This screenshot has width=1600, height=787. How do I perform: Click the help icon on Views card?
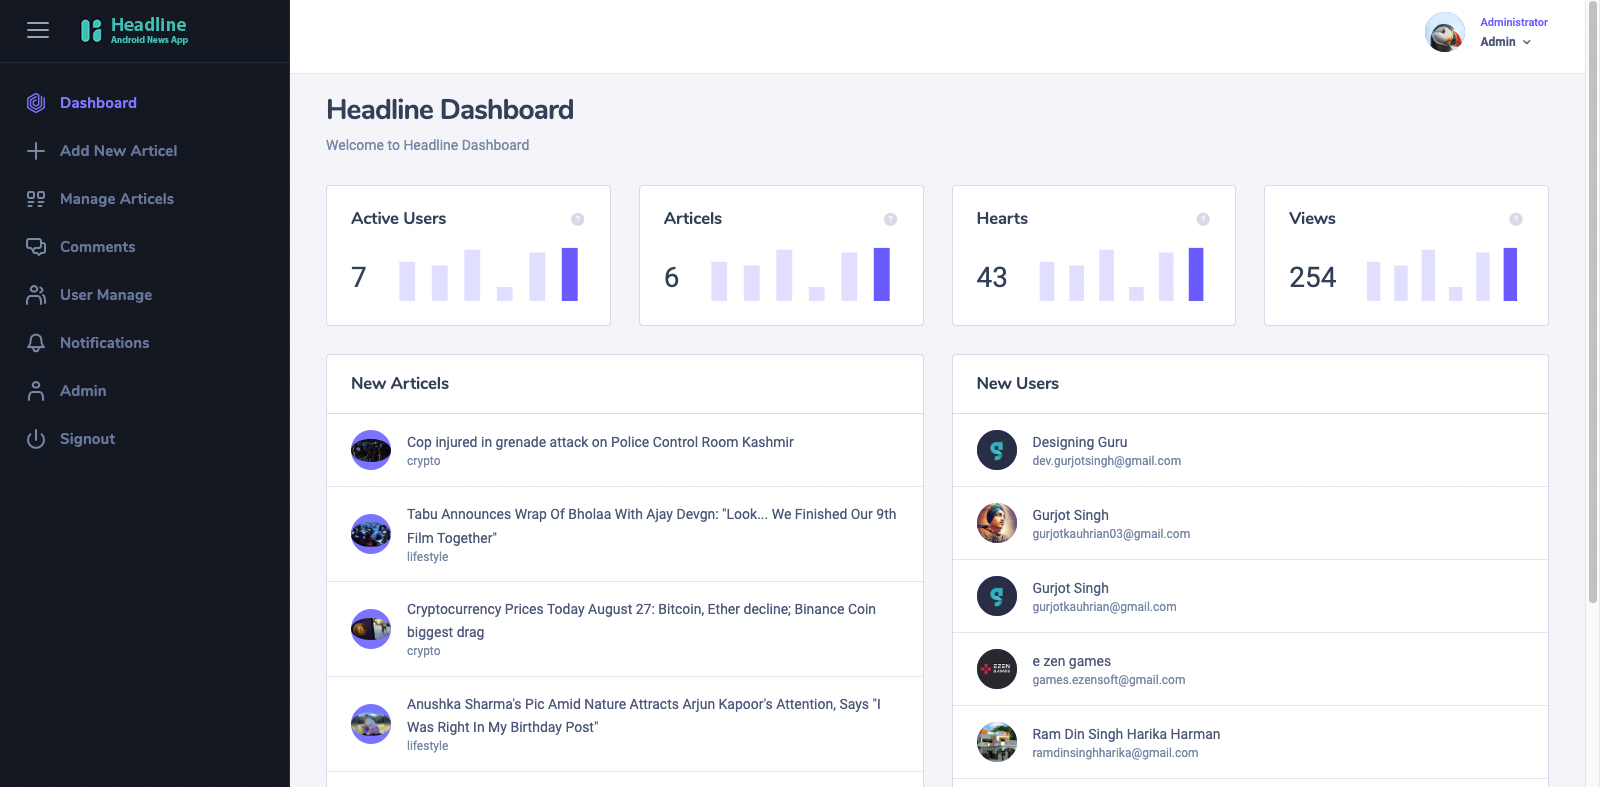click(x=1516, y=219)
